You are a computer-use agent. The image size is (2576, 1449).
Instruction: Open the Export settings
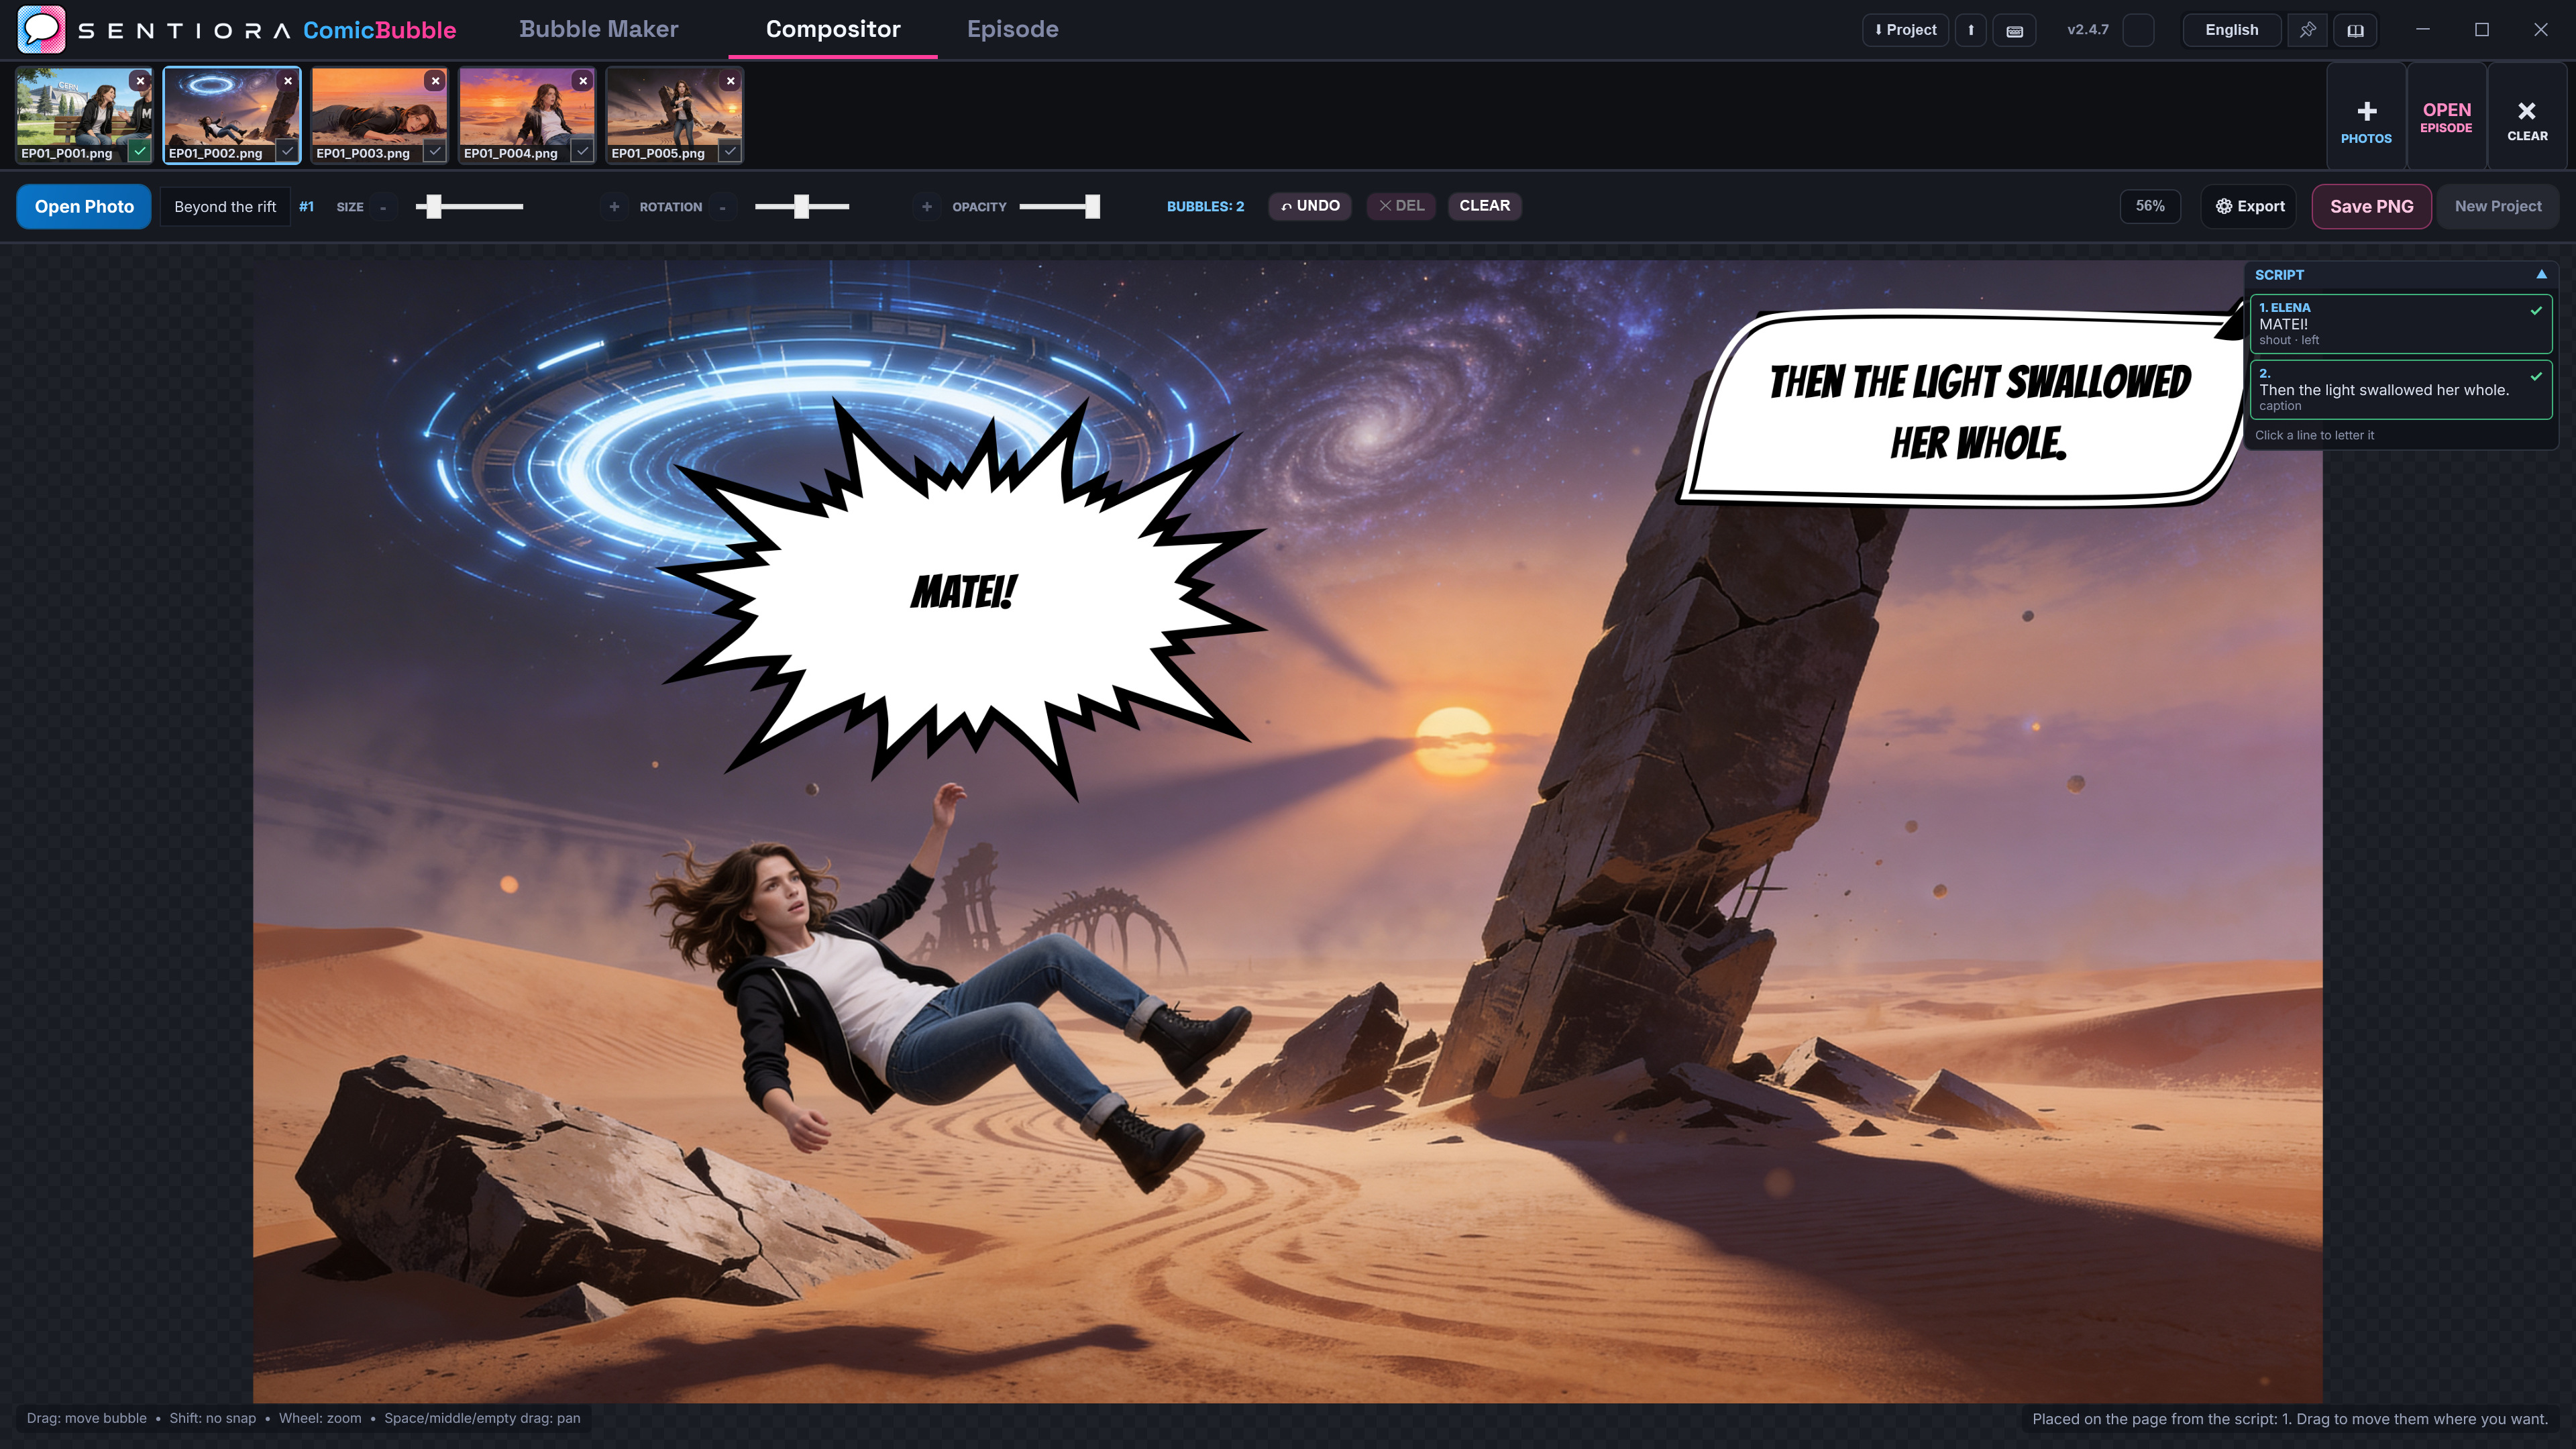pos(2249,206)
